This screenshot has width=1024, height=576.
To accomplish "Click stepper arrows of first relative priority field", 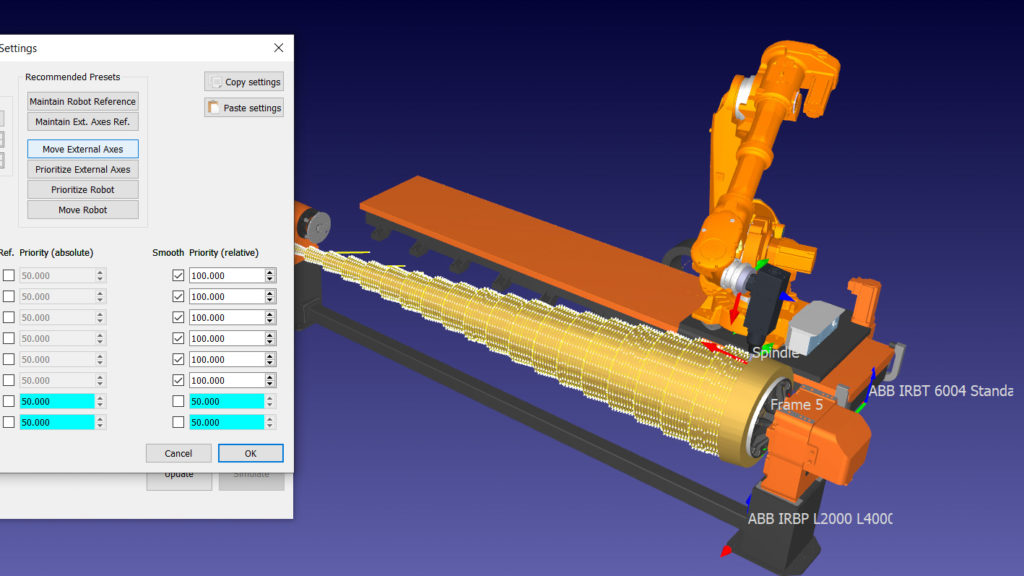I will click(x=270, y=276).
